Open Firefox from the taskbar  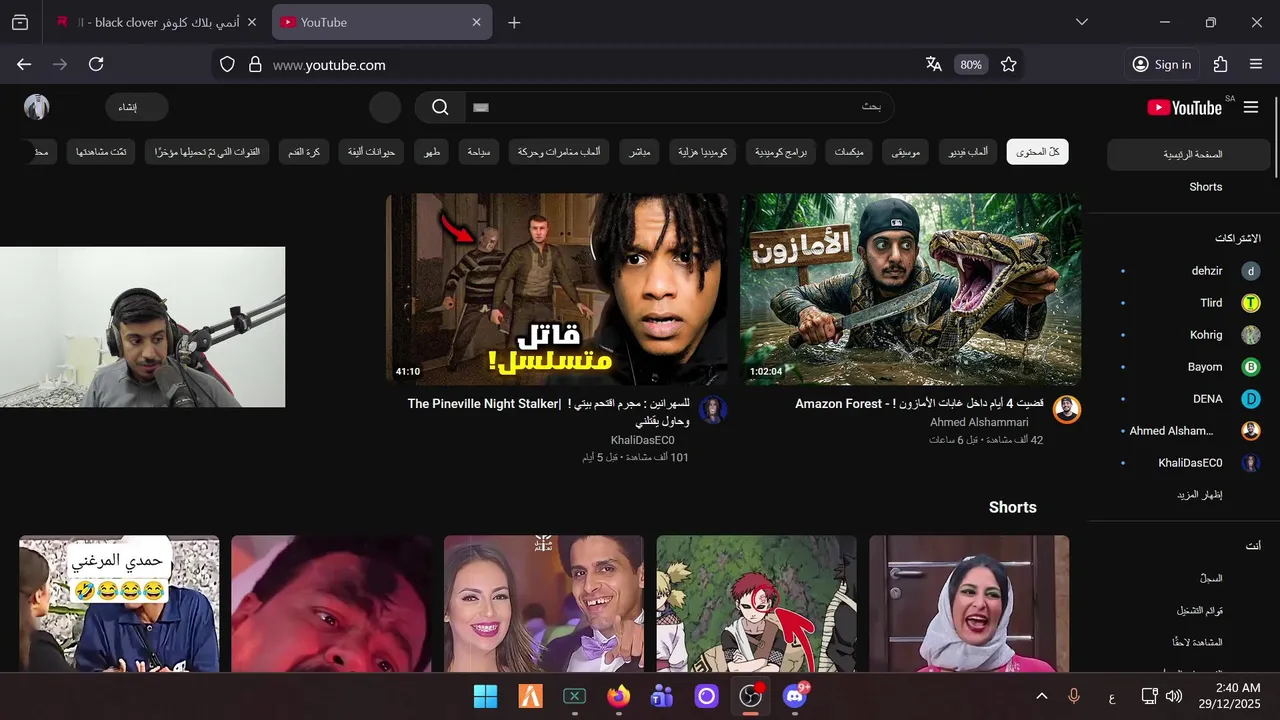[x=619, y=696]
